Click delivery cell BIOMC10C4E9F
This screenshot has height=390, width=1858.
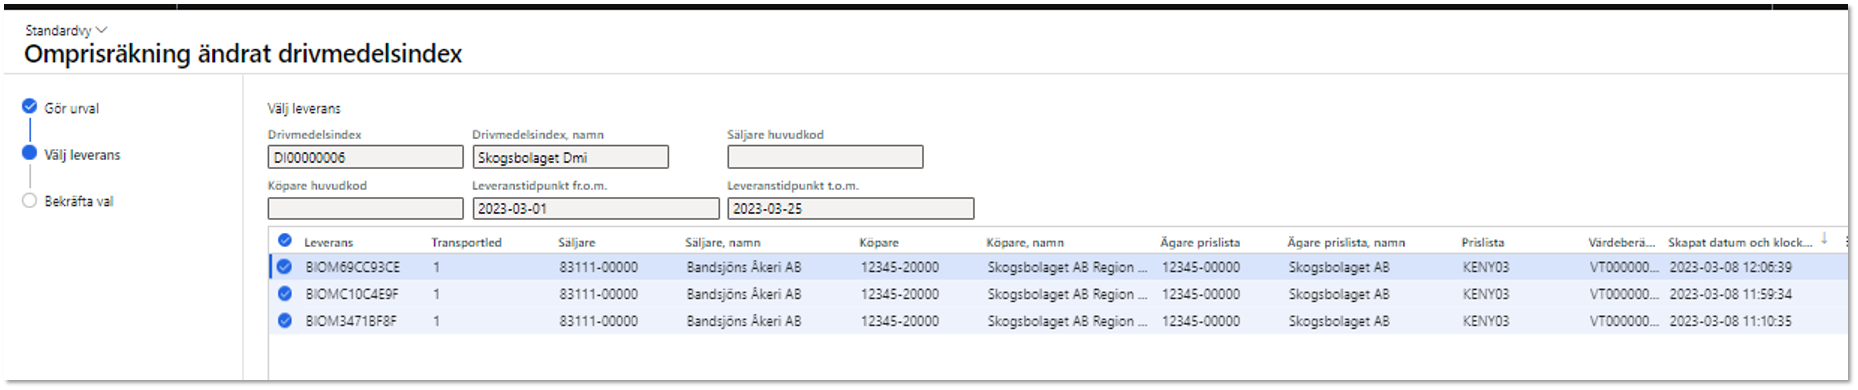coord(352,294)
